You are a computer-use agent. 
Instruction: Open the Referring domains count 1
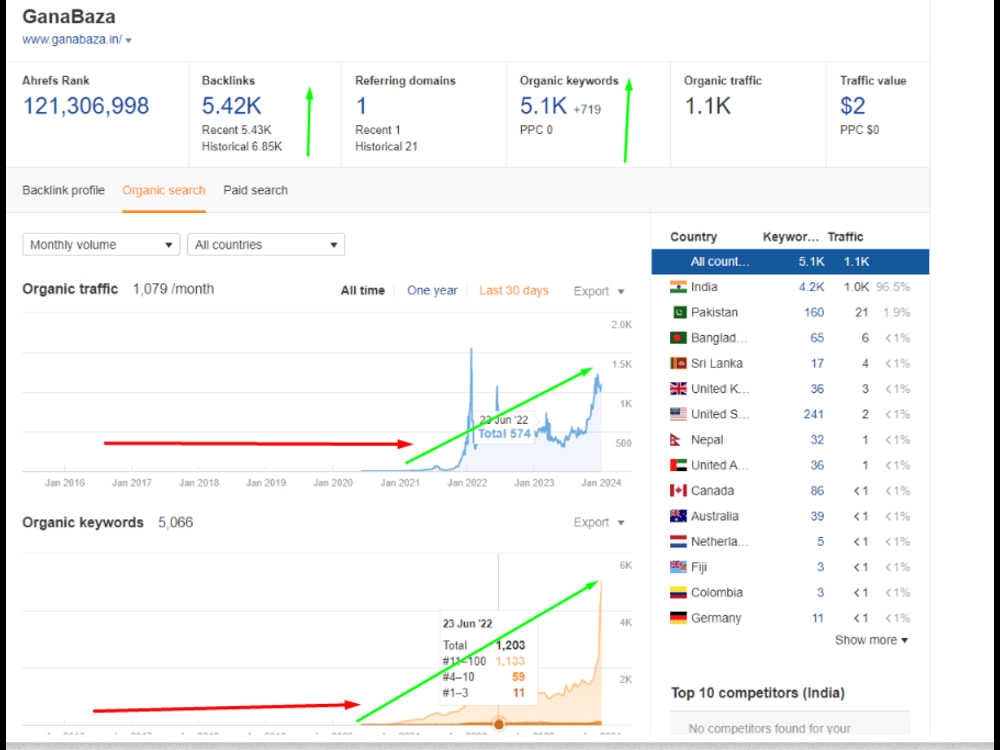(x=362, y=106)
